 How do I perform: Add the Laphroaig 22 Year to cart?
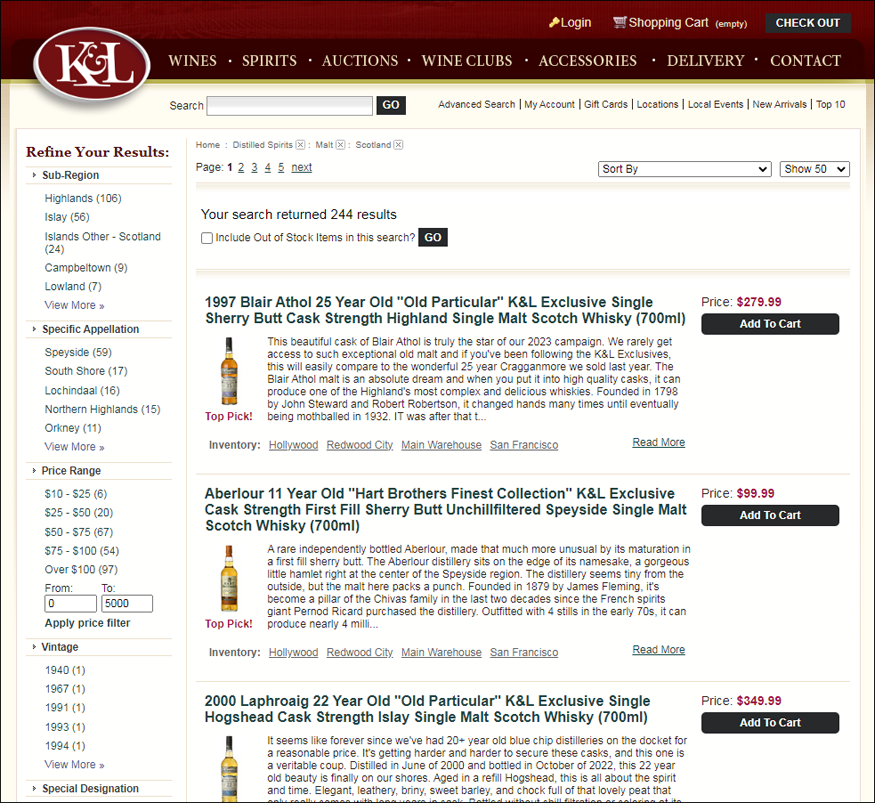pos(770,723)
